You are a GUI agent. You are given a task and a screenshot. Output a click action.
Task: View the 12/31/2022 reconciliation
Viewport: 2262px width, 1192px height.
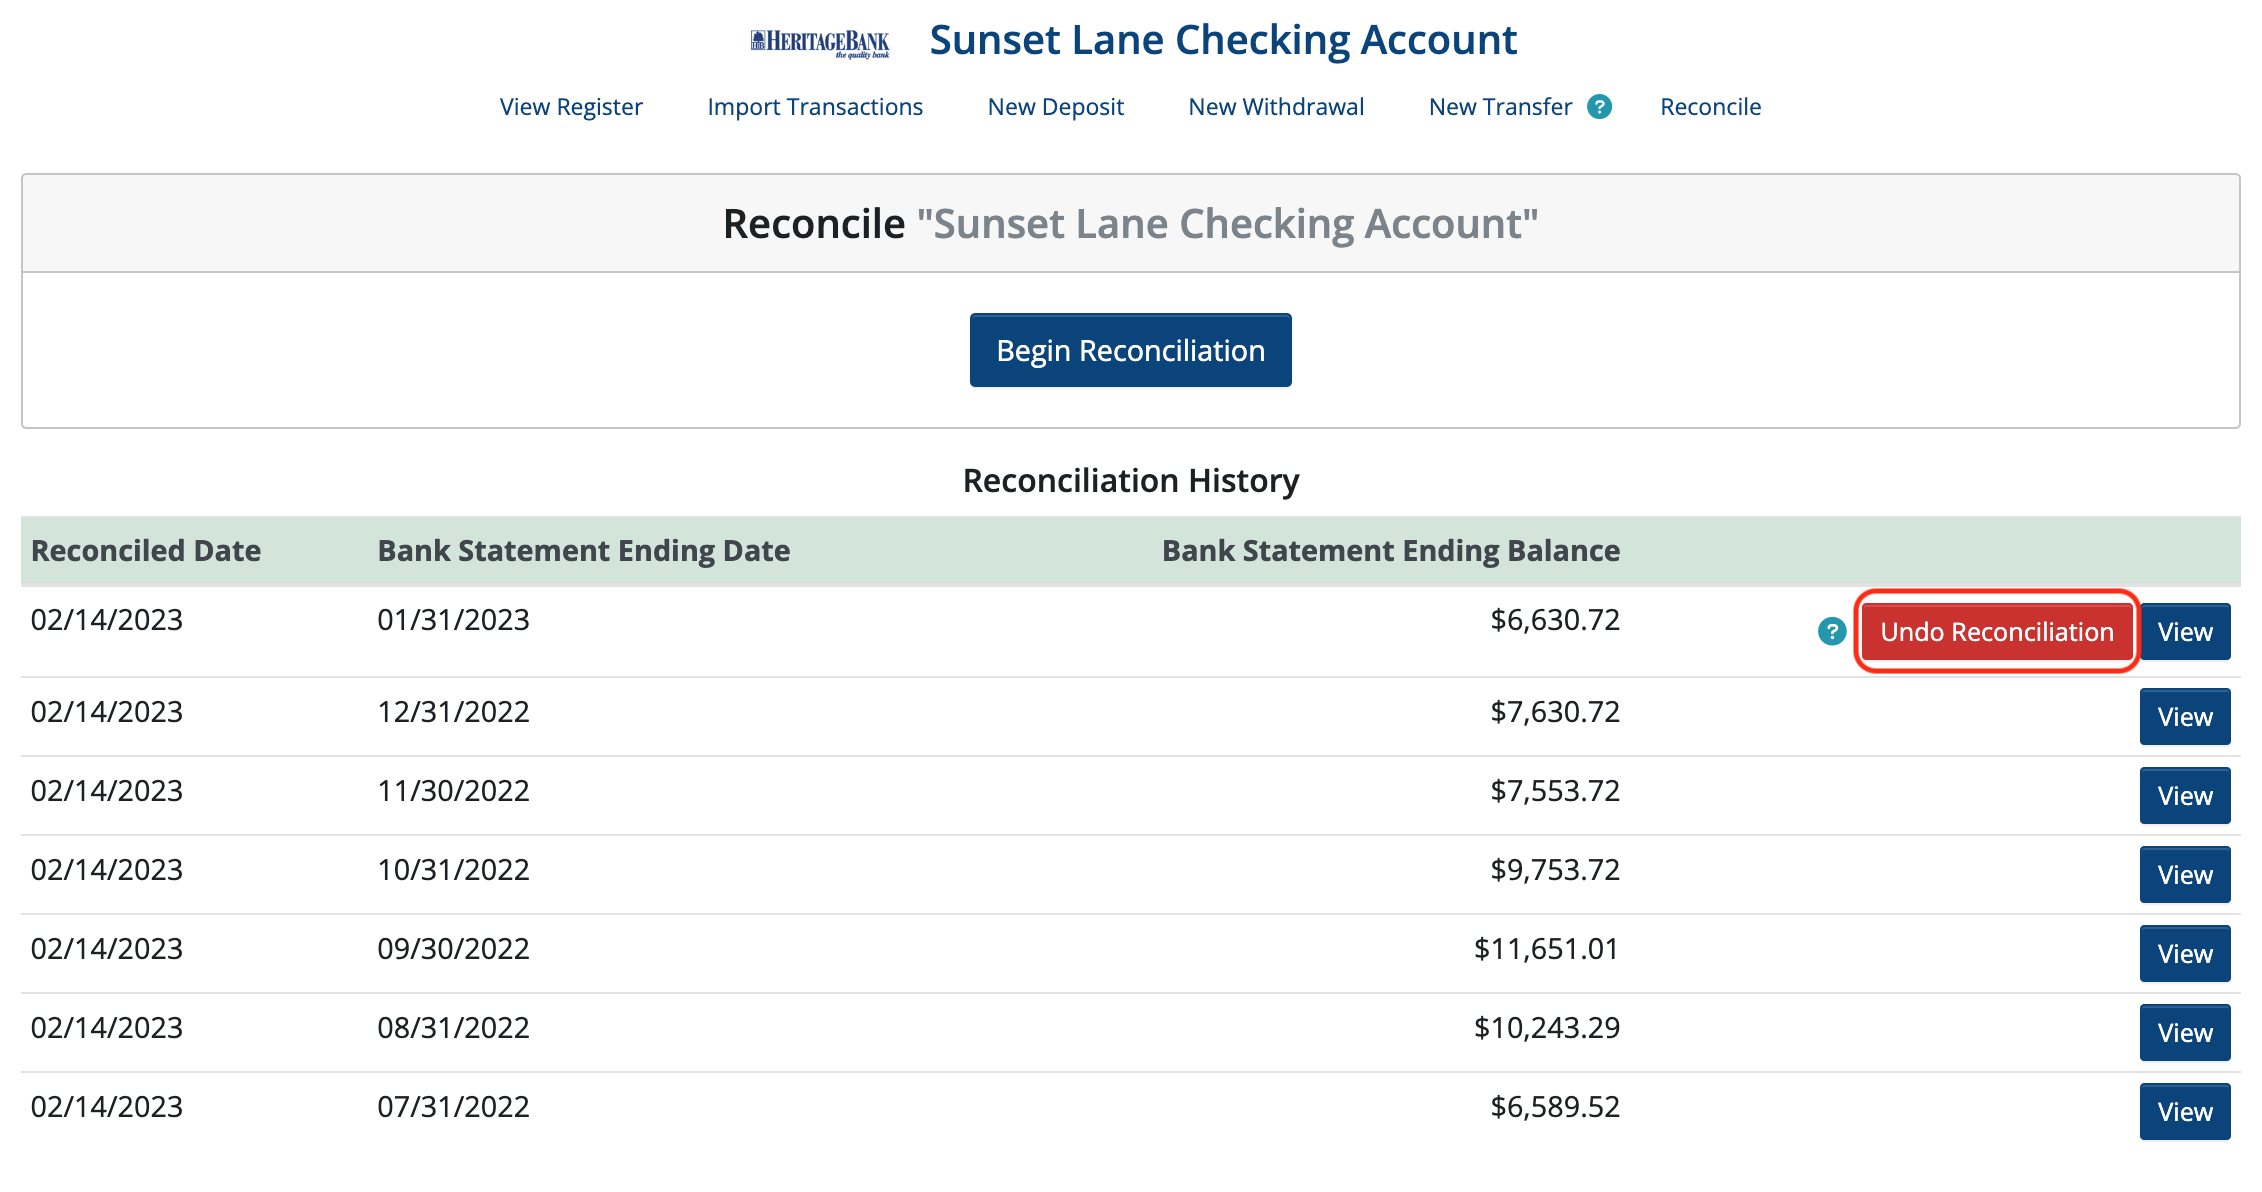point(2185,717)
